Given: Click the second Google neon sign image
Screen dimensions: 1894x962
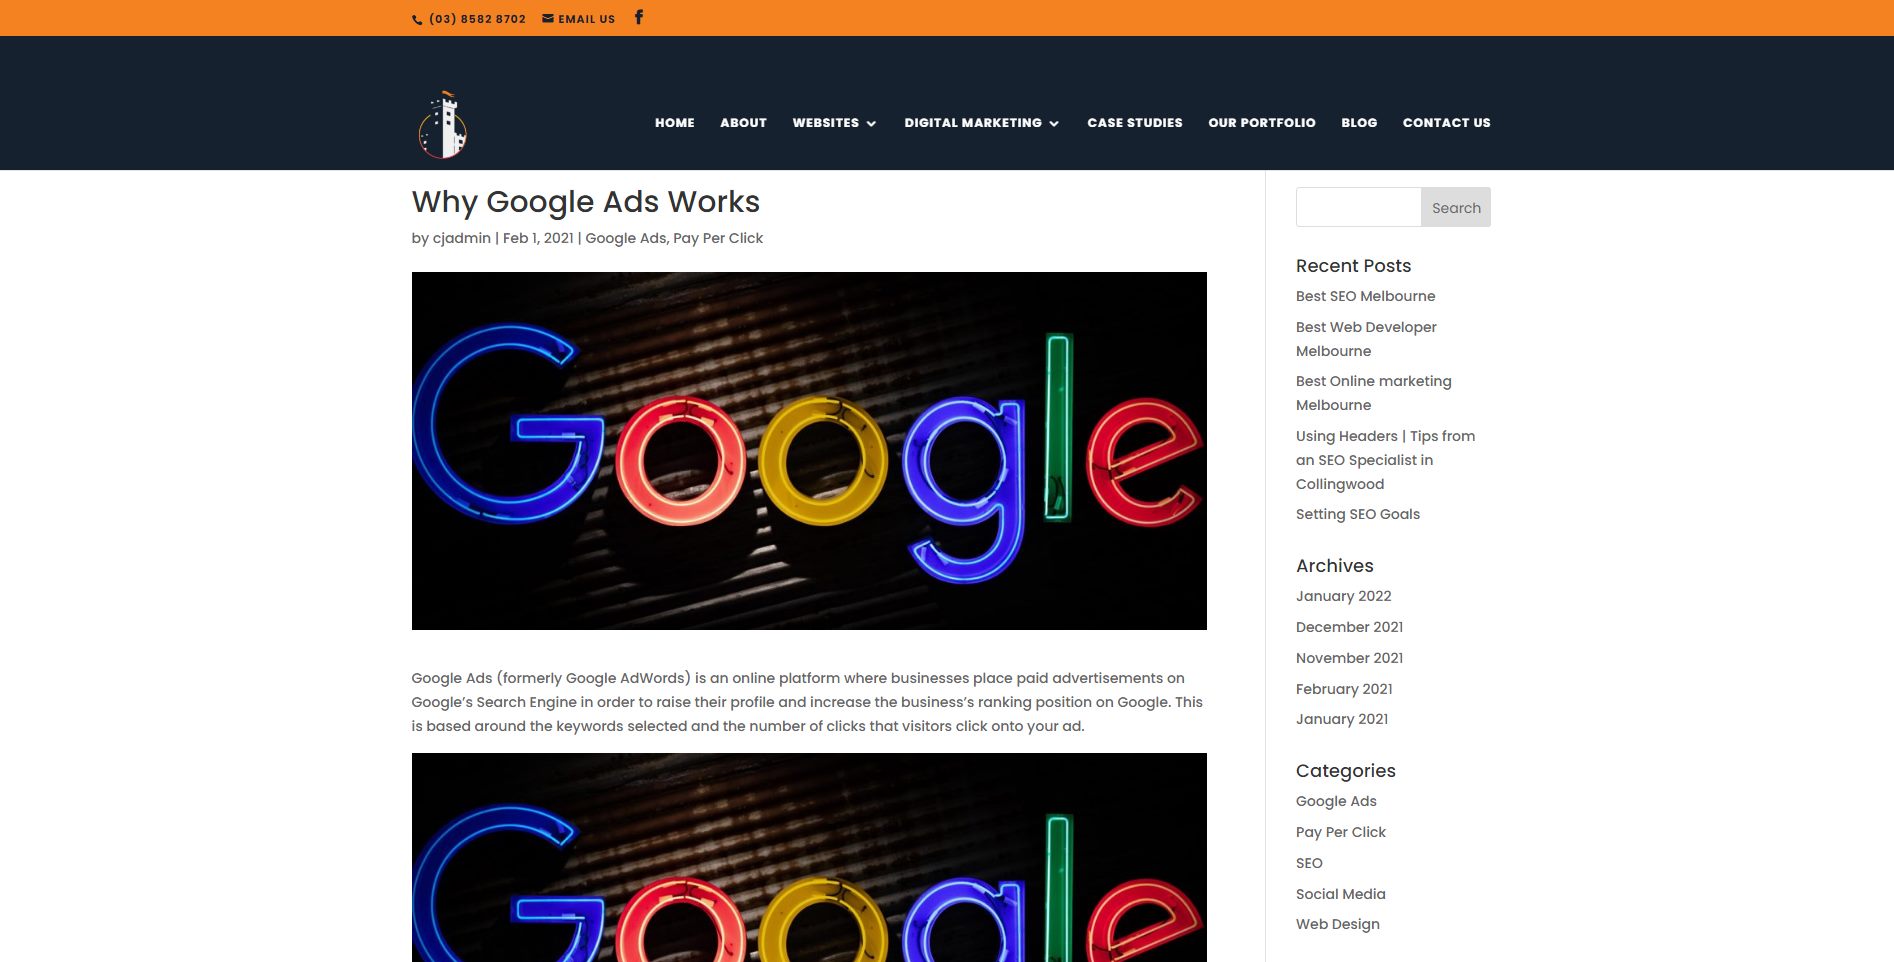Looking at the screenshot, I should [809, 858].
